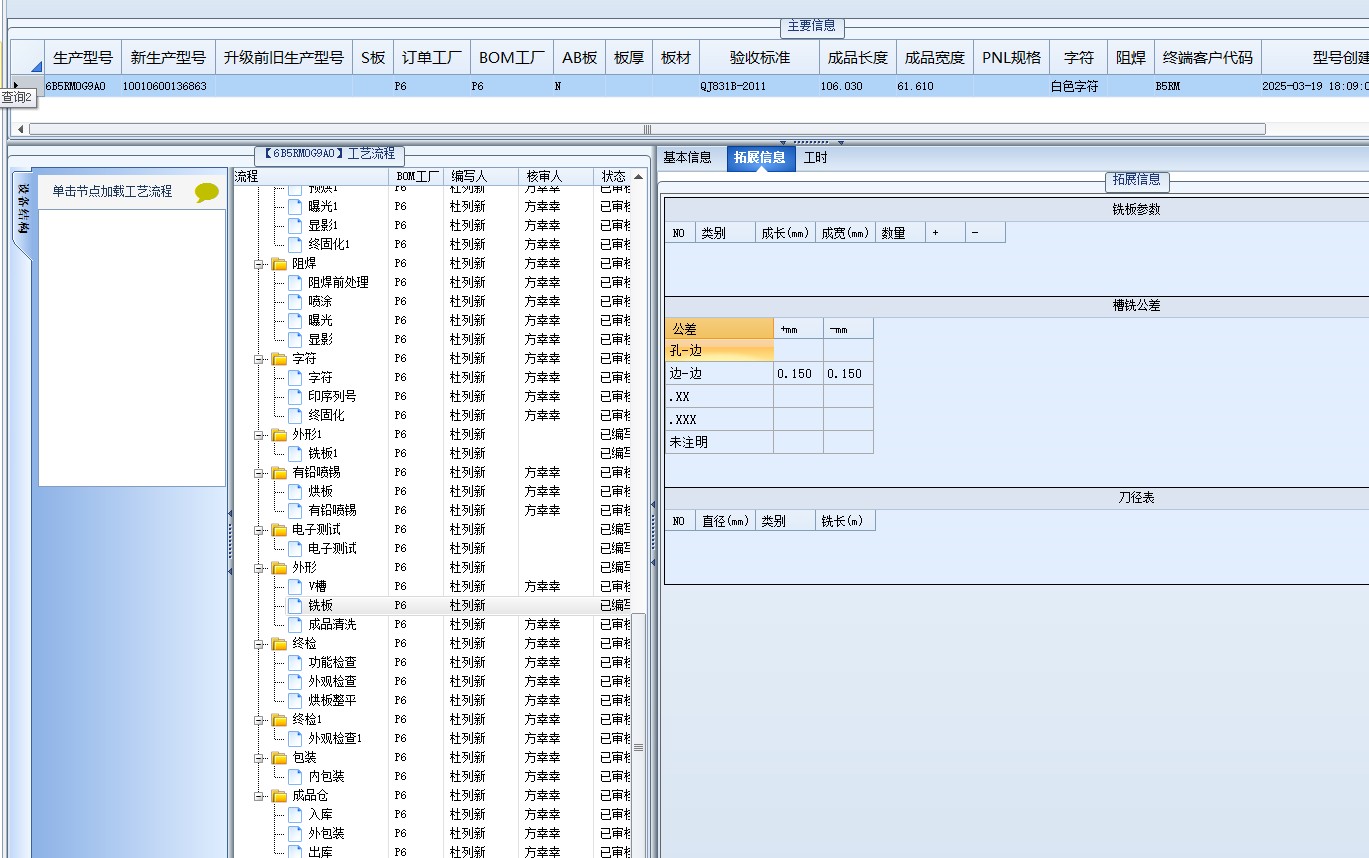Collapse the 成品仓 folder node
This screenshot has width=1369, height=858.
coord(259,796)
